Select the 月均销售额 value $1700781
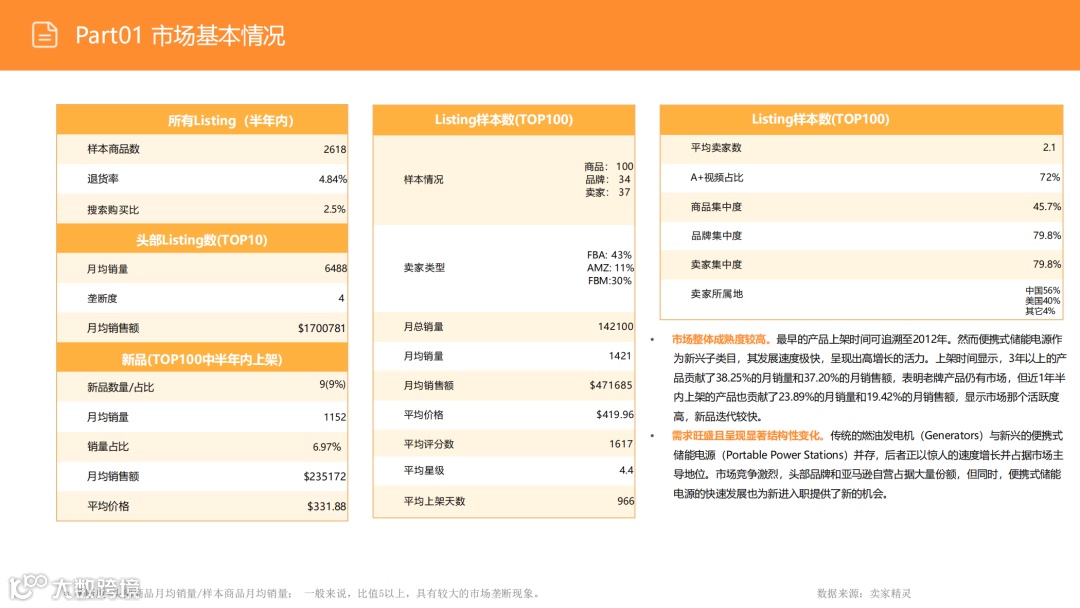Viewport: 1080px width, 608px height. [322, 328]
